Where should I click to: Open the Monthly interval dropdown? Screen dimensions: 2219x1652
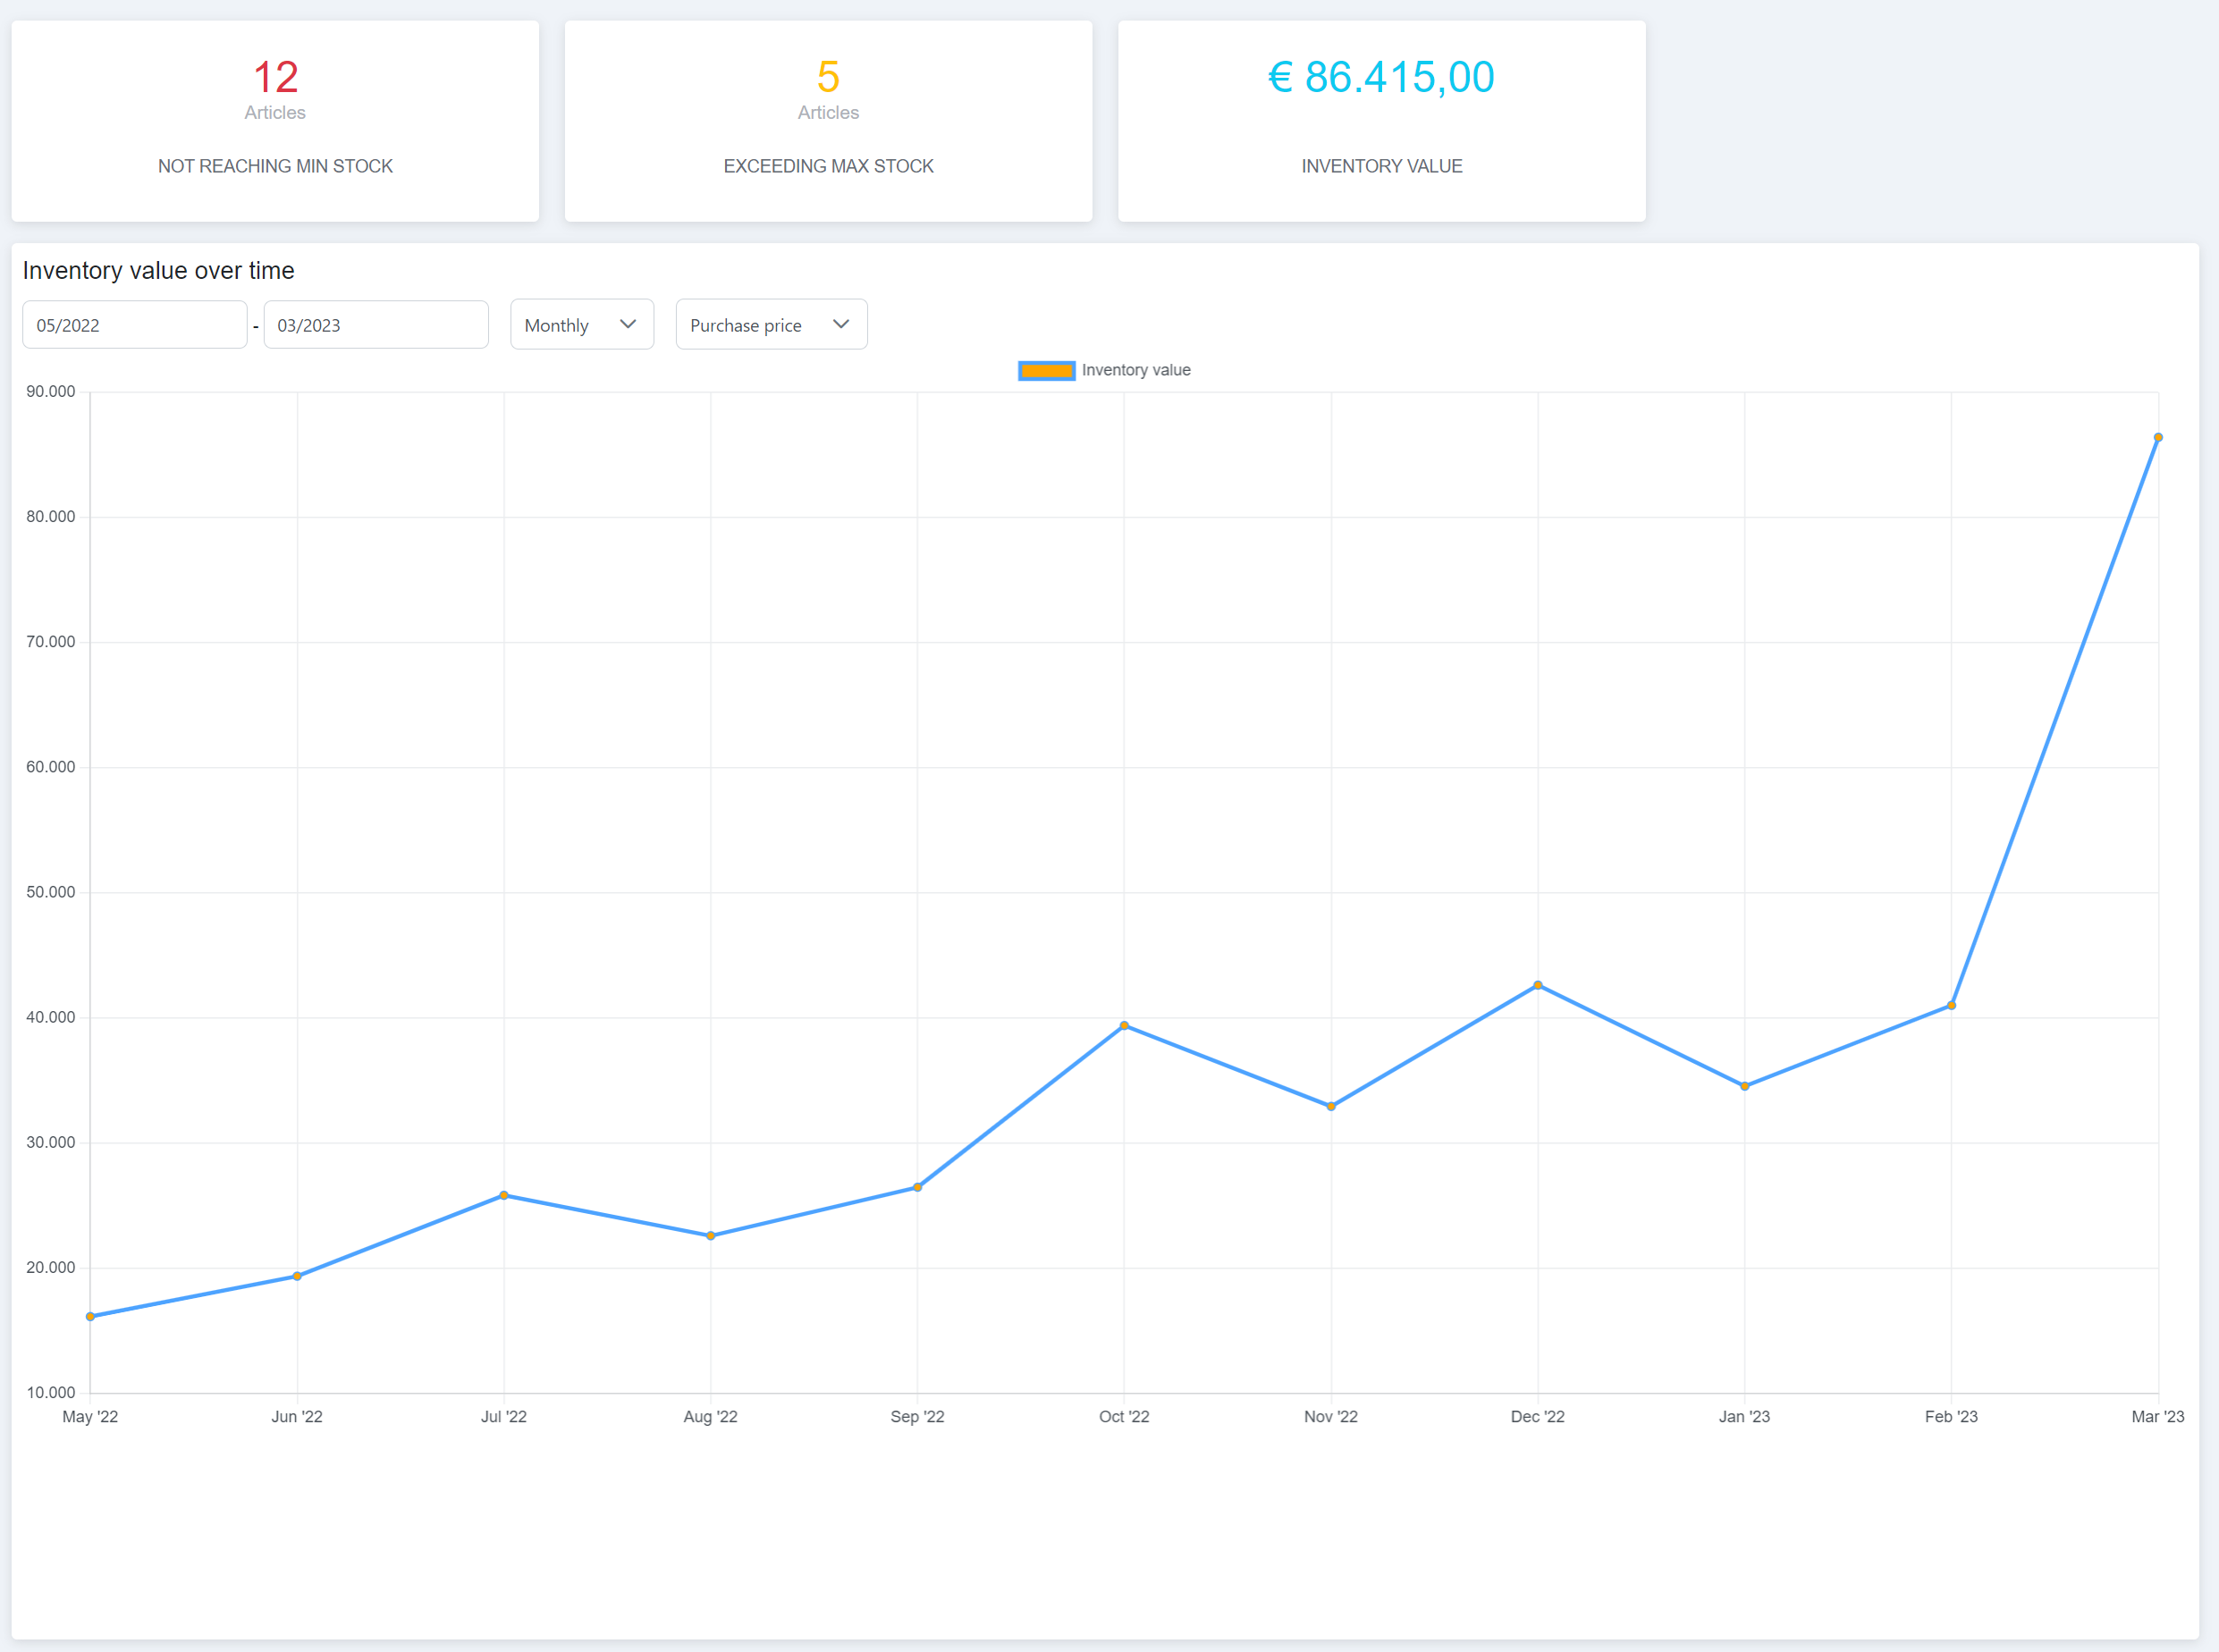581,325
